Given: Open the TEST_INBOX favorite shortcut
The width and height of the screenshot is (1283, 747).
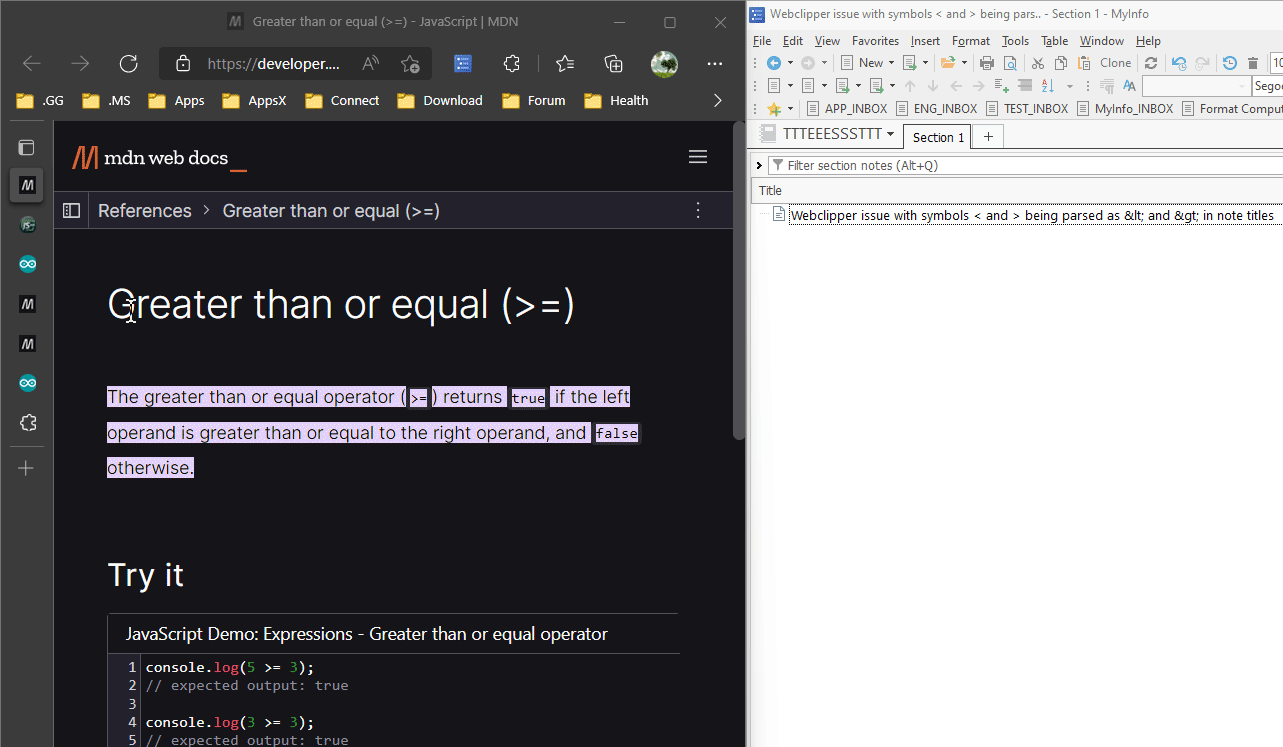Looking at the screenshot, I should 1035,109.
